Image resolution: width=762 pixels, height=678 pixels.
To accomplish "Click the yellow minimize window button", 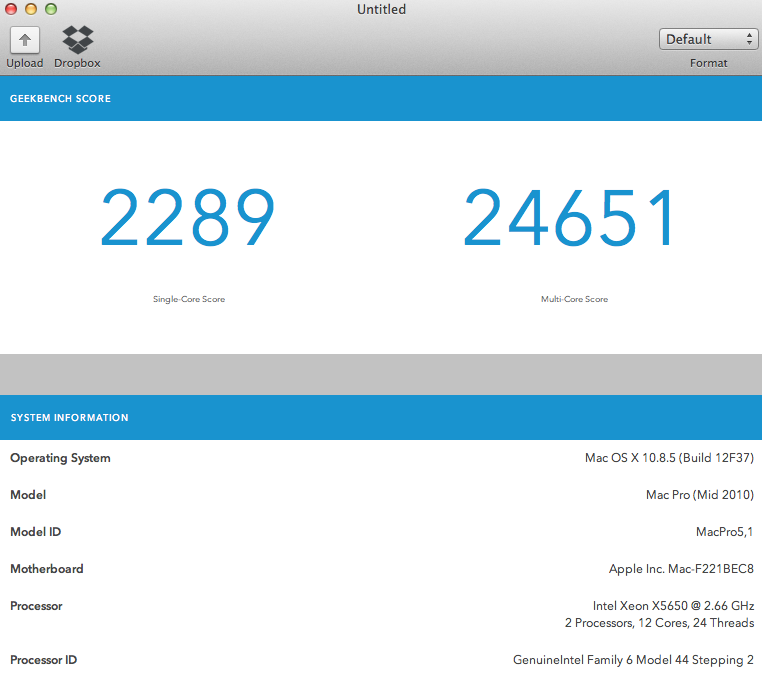I will coord(31,9).
